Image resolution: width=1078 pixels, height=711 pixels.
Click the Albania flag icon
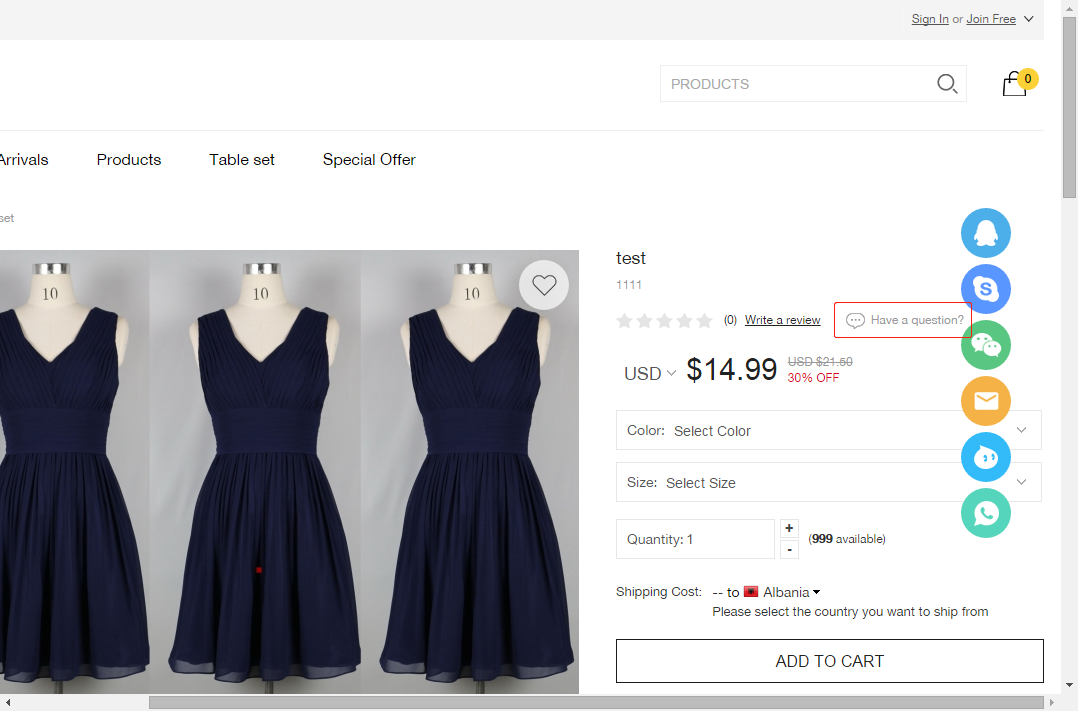click(x=751, y=592)
